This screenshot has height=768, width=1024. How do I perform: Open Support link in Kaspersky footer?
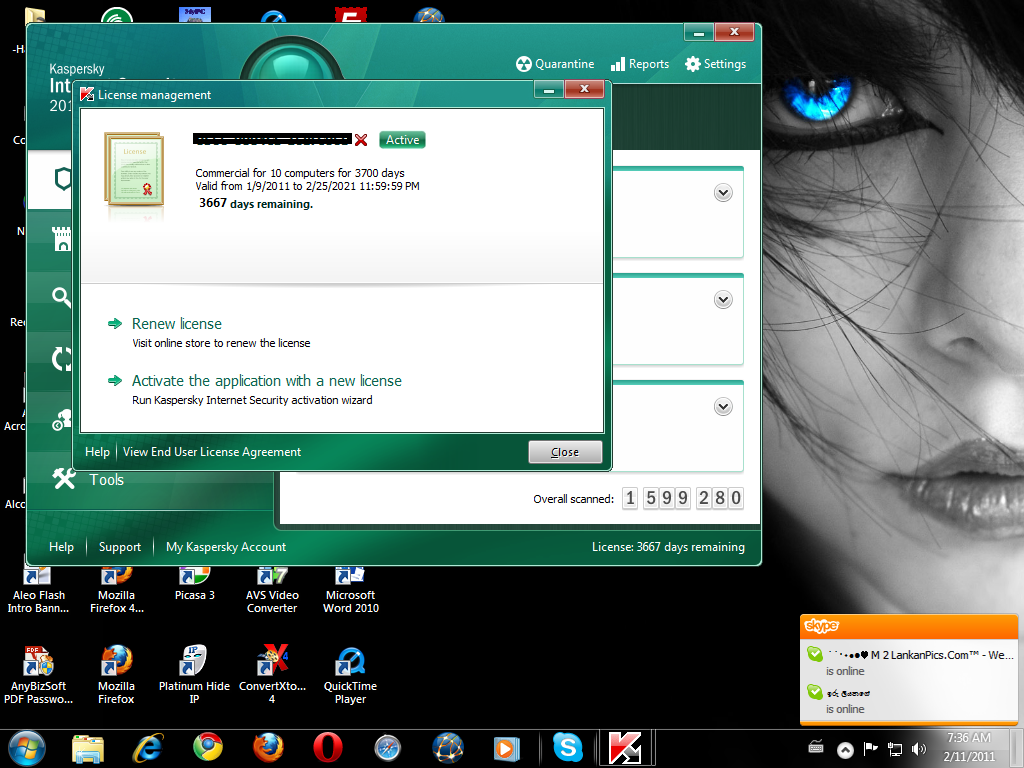click(x=120, y=547)
